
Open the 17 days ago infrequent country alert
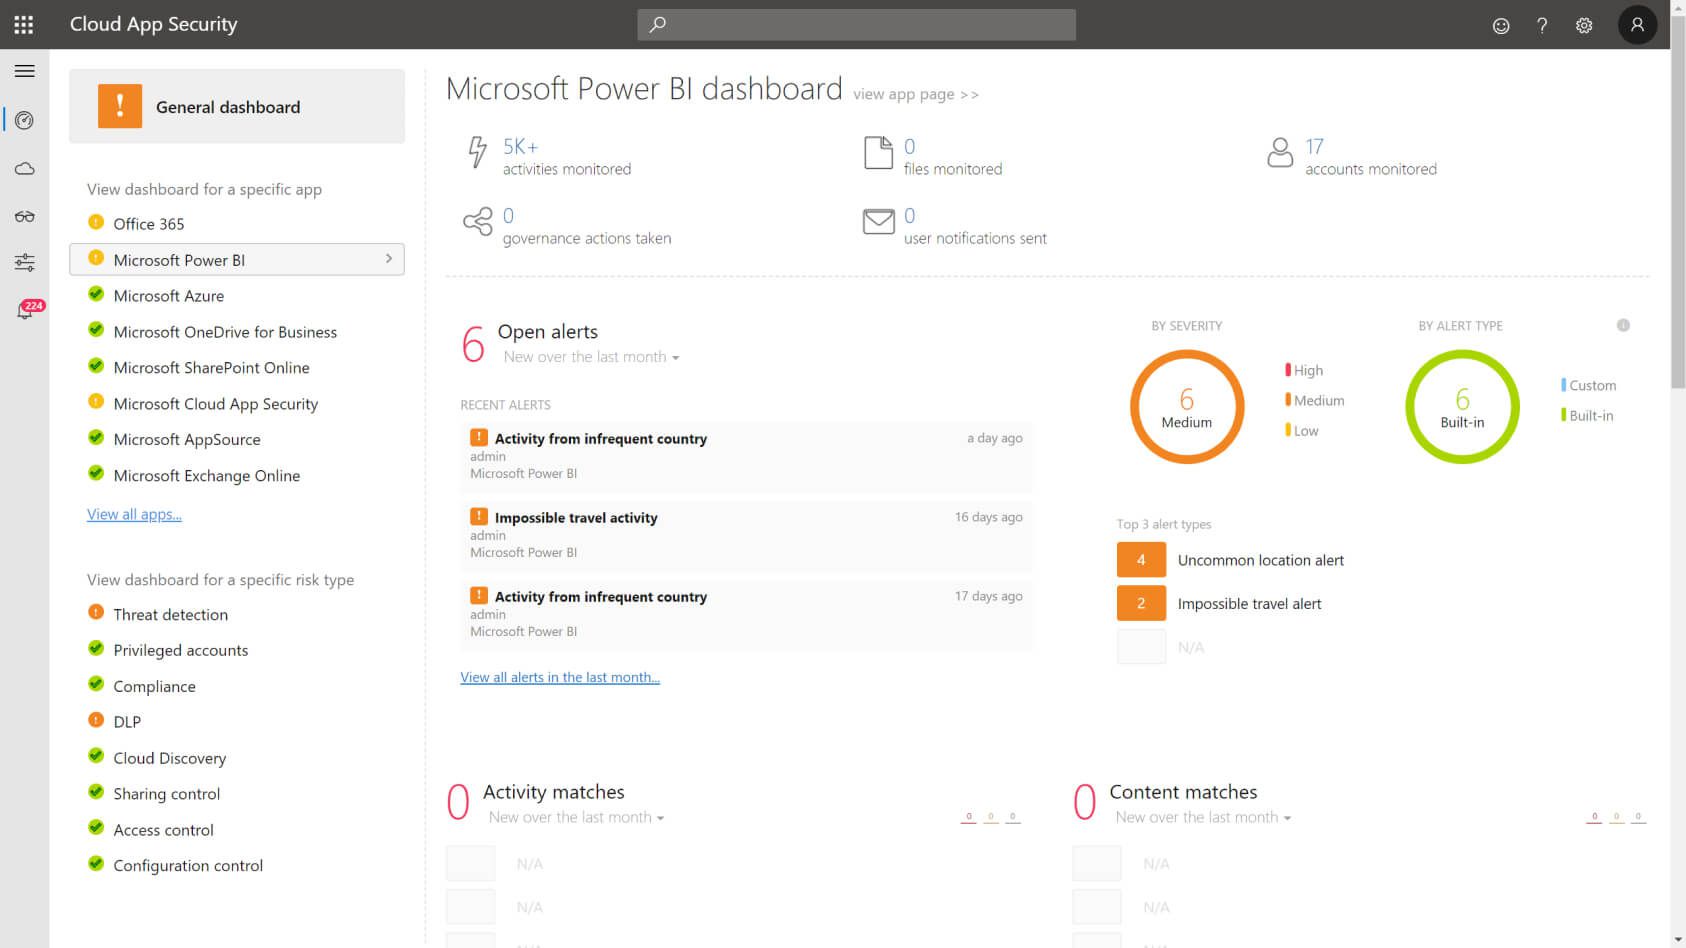click(746, 613)
